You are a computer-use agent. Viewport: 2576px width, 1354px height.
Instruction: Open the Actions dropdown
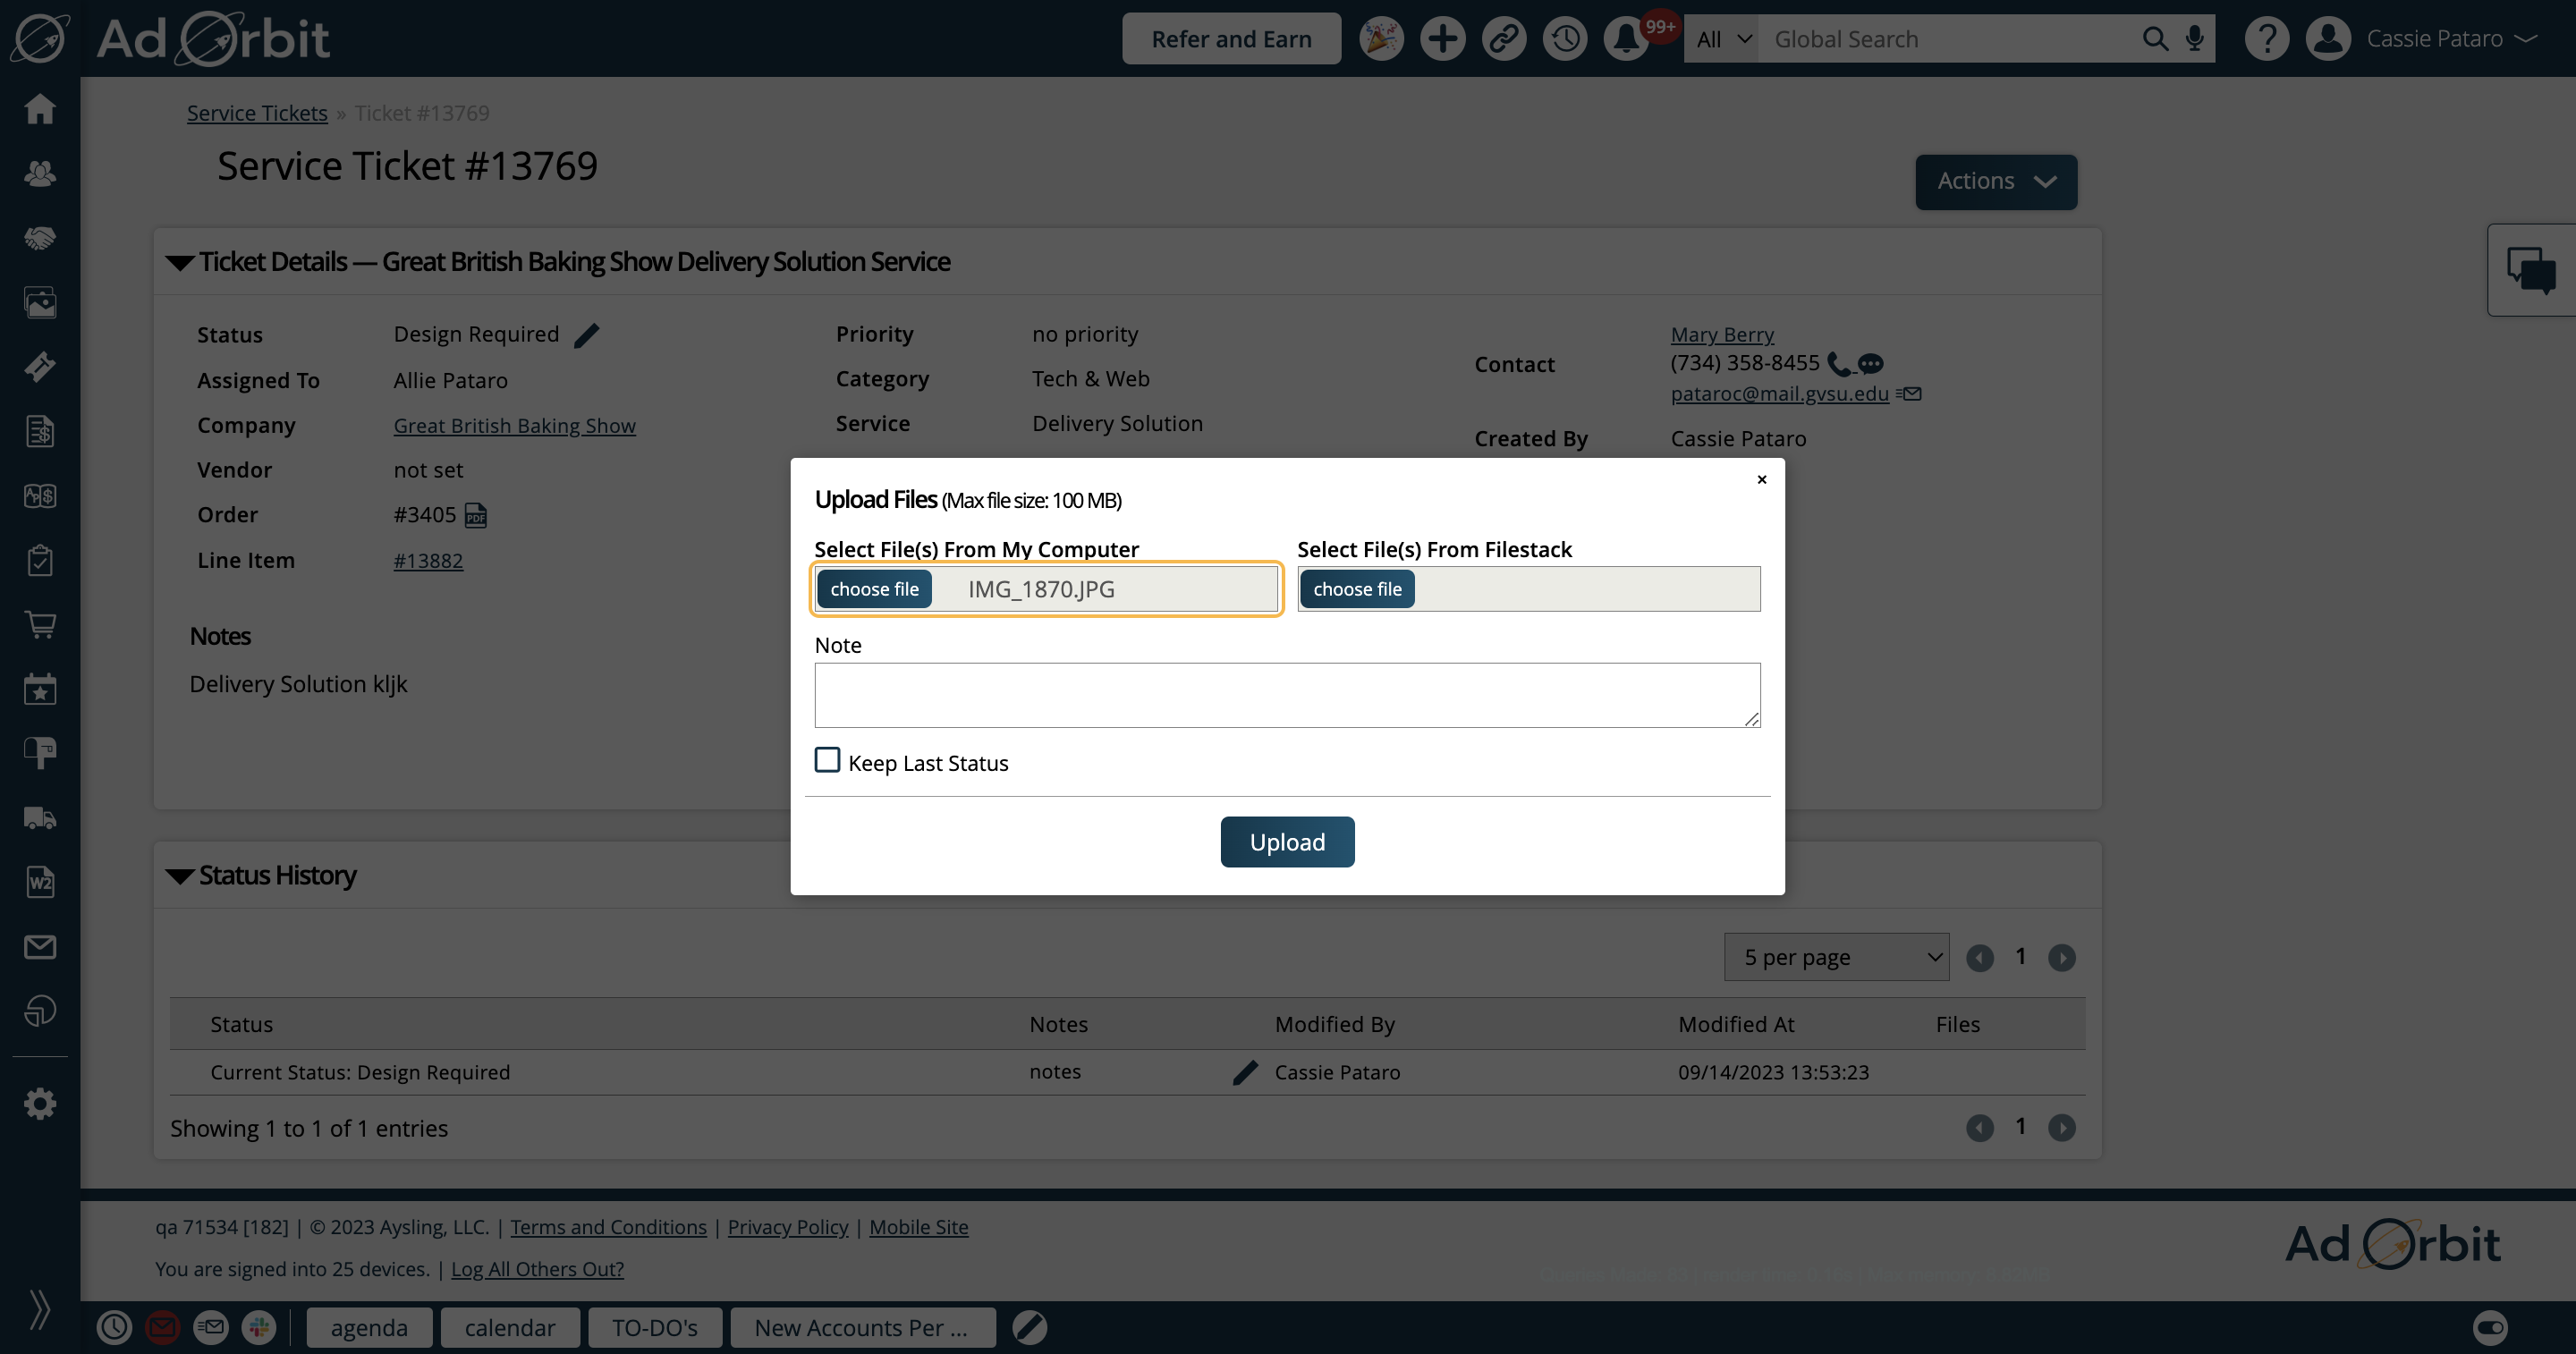pyautogui.click(x=1995, y=181)
